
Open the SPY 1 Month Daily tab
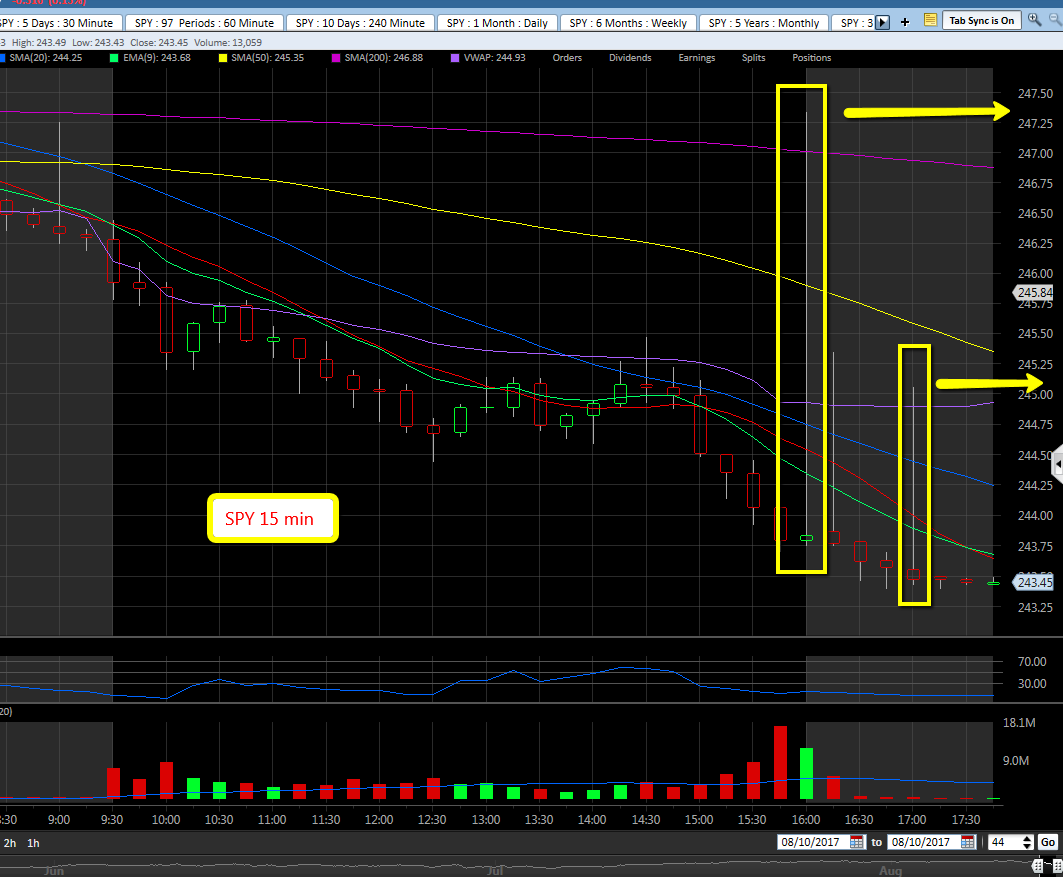pos(497,22)
